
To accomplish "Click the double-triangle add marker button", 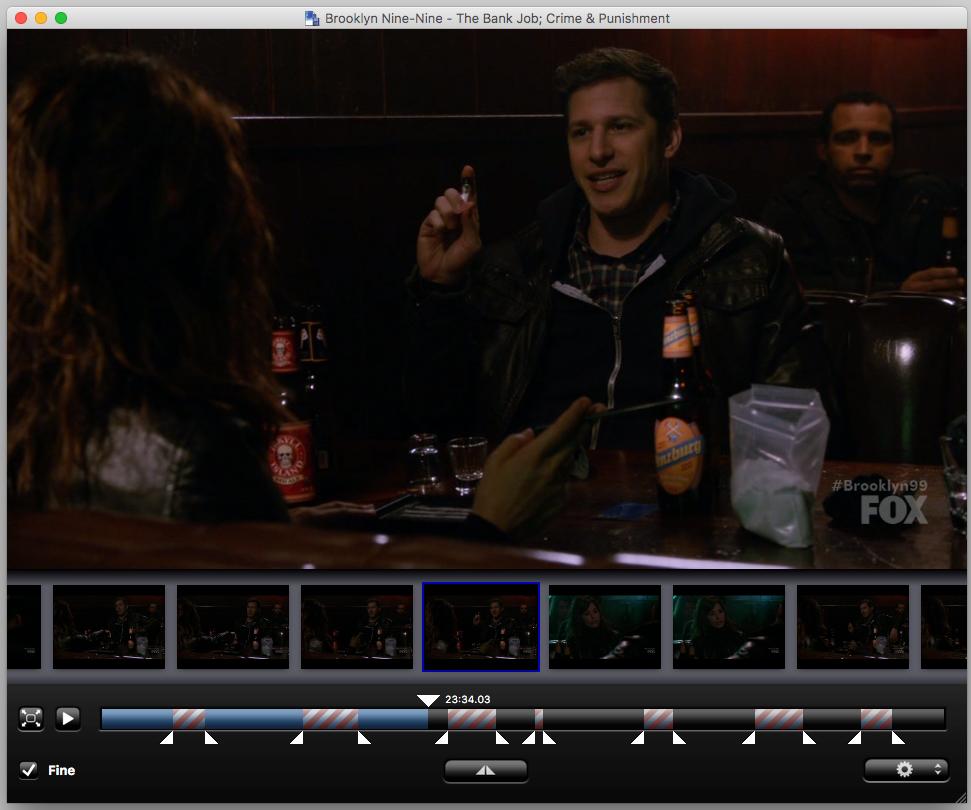I will point(486,770).
